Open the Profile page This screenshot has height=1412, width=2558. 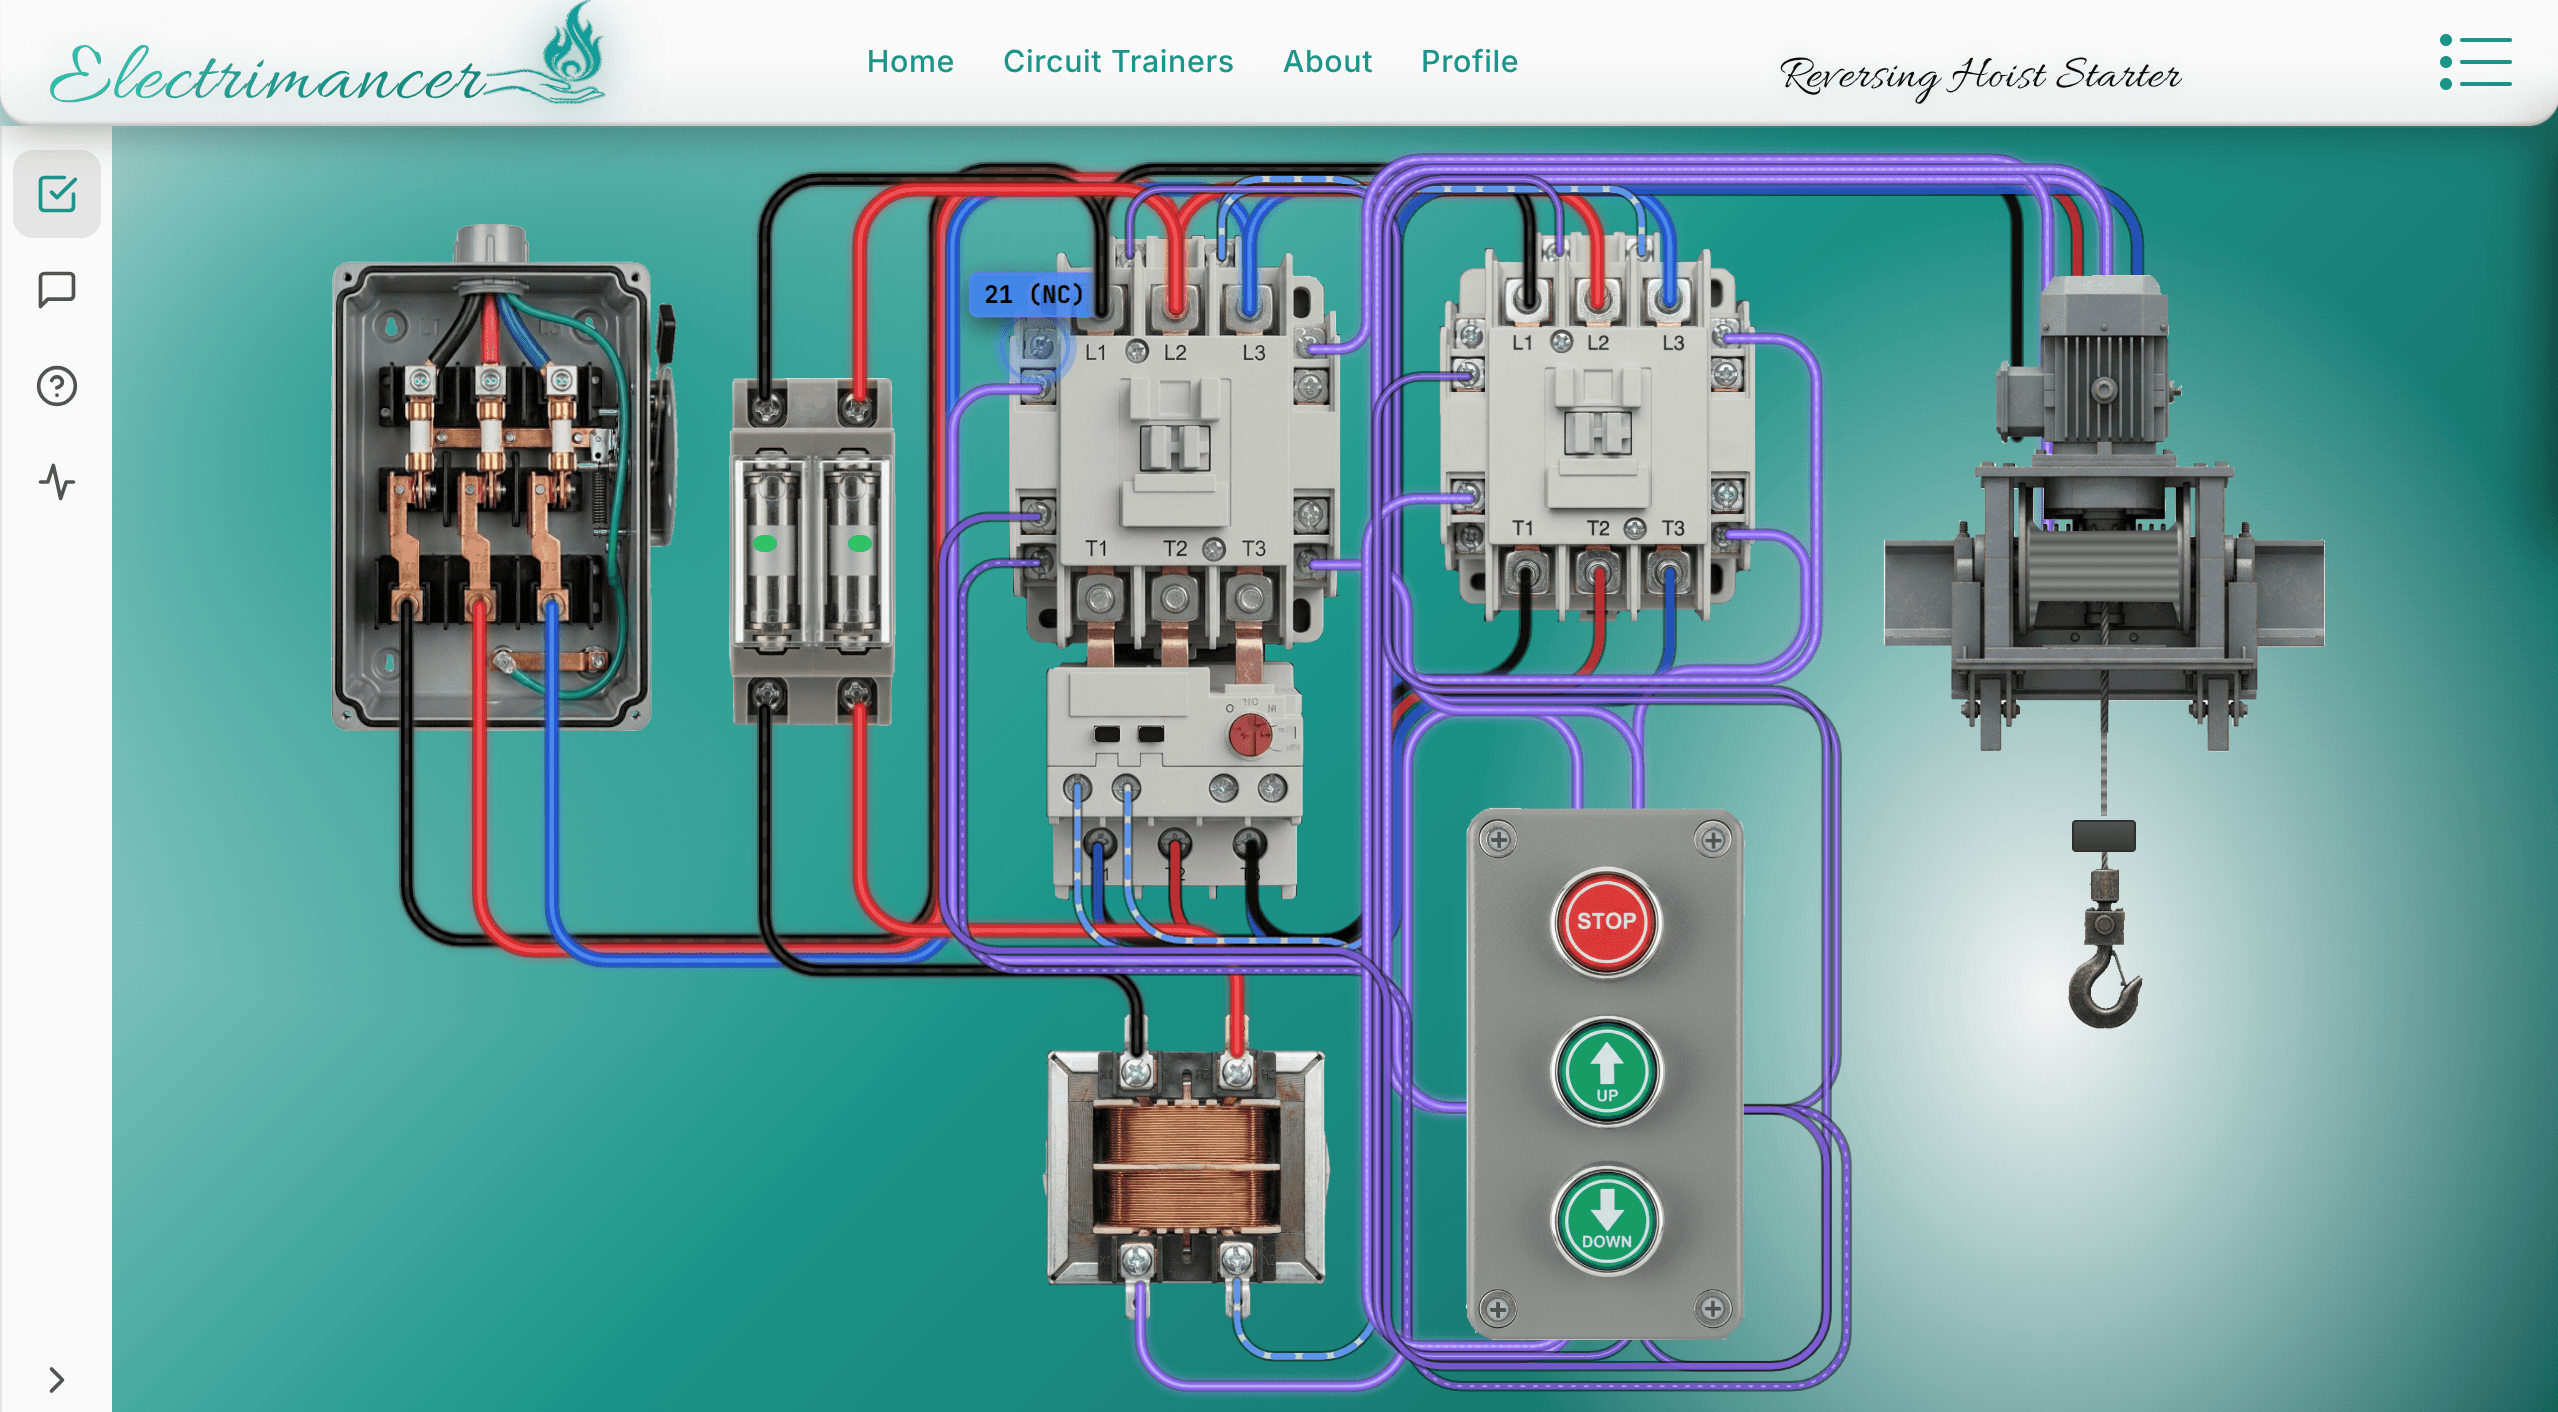[1468, 61]
